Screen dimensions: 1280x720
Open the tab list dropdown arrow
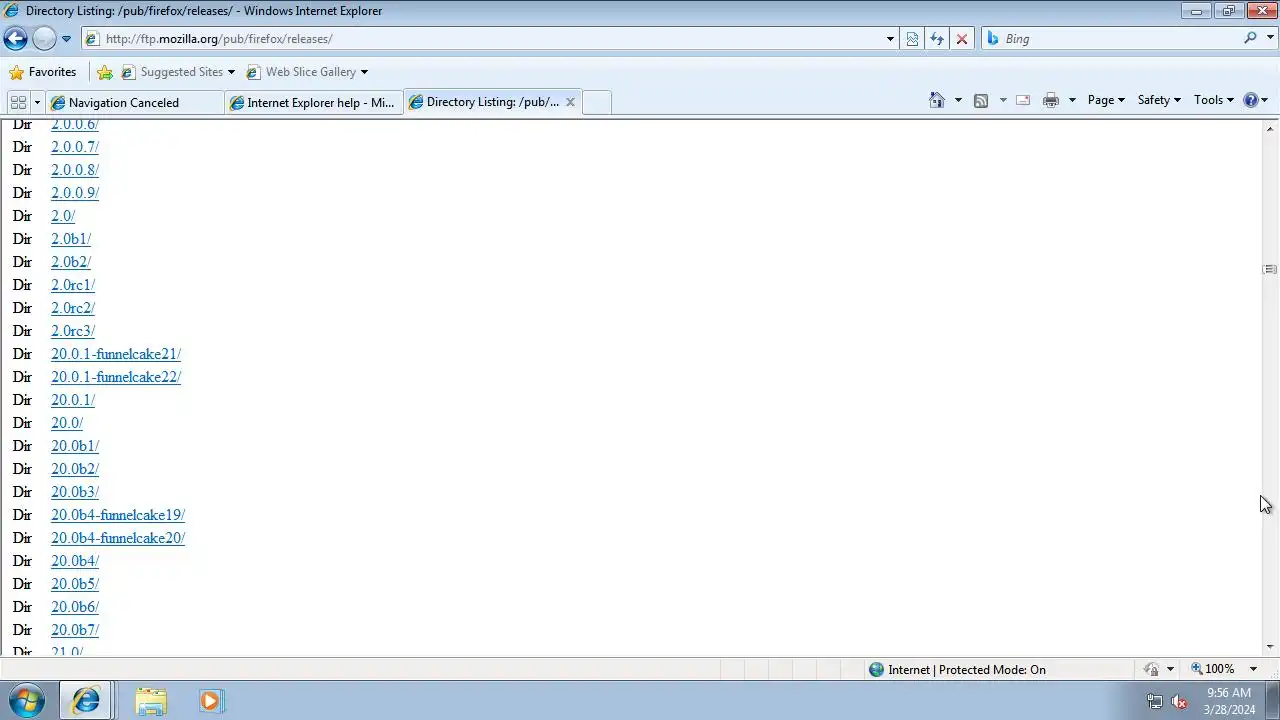tap(37, 102)
